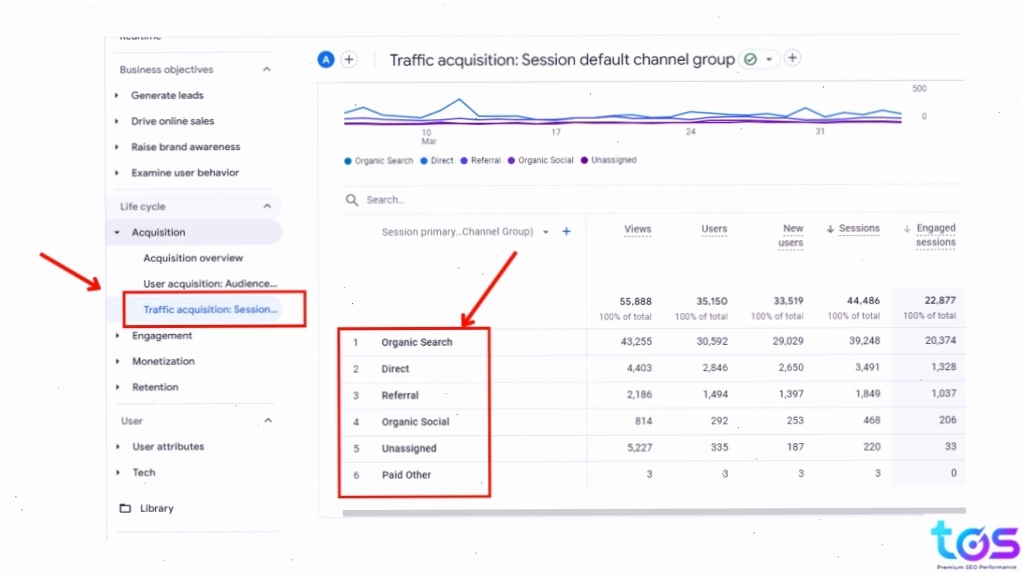The image size is (1022, 579).
Task: Click the Direct row label
Action: pos(395,369)
